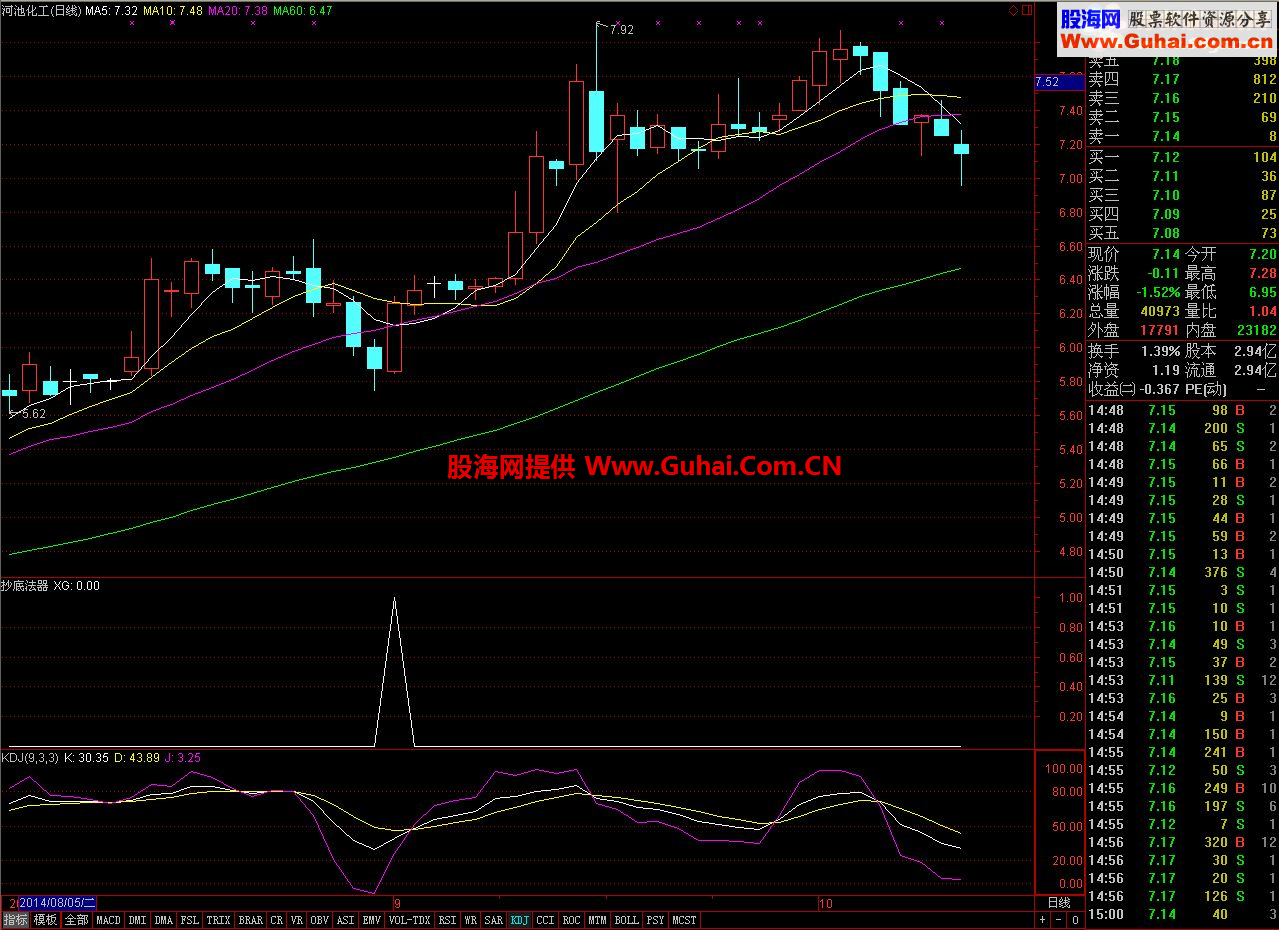This screenshot has width=1279, height=930.
Task: Click the minus zoom button
Action: point(1058,919)
